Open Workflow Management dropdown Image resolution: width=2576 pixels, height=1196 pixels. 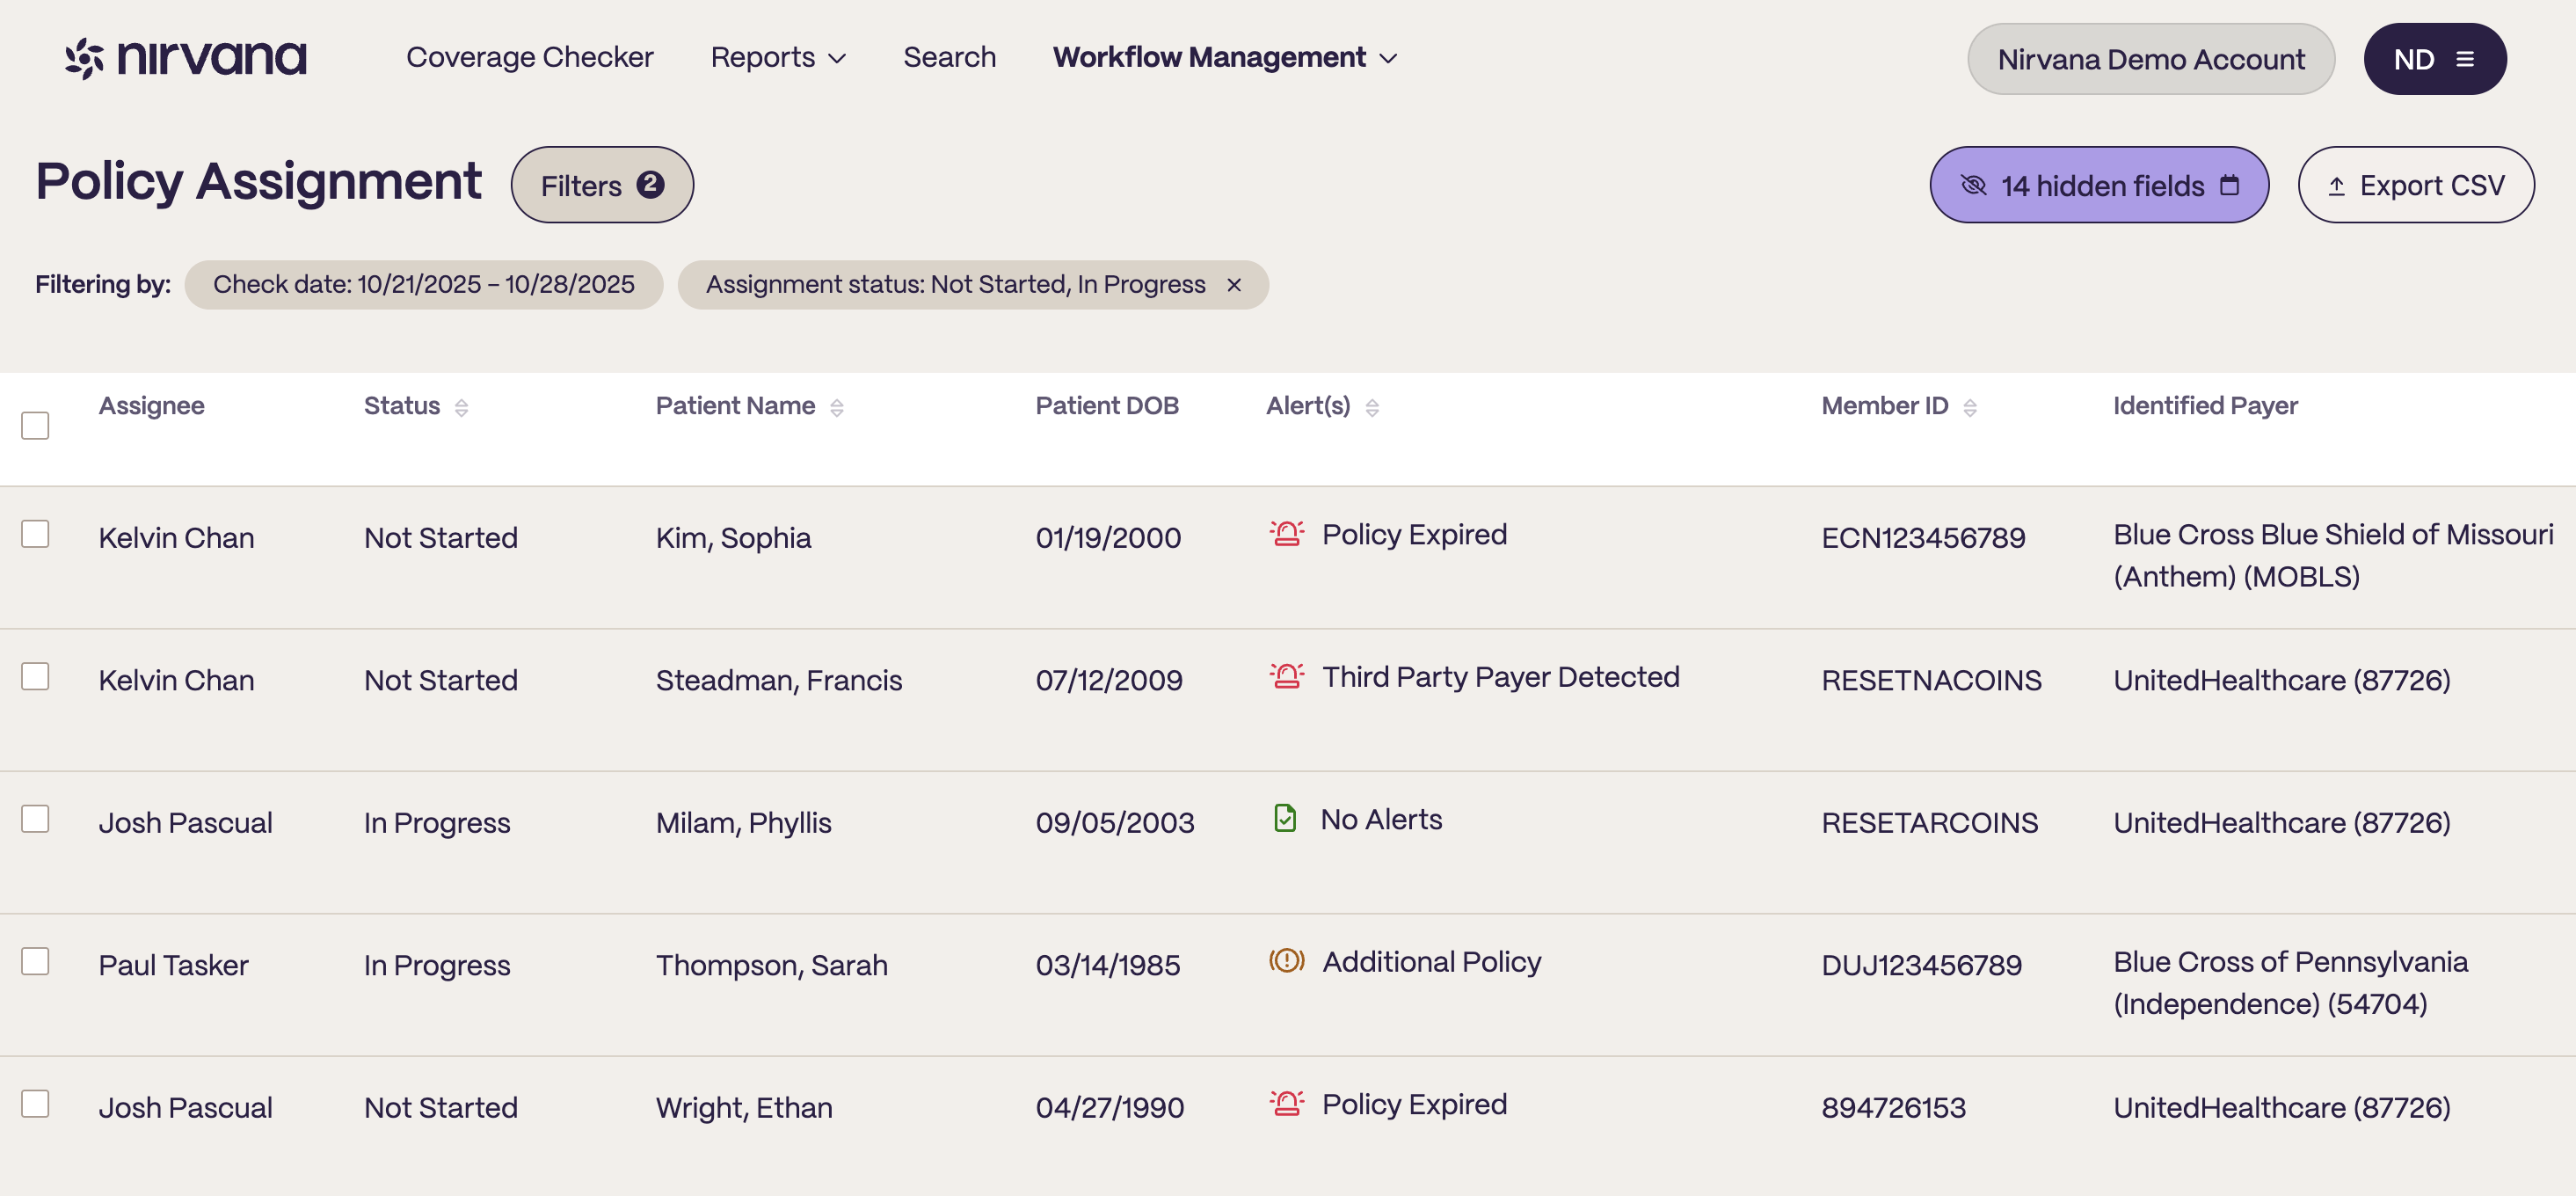click(x=1224, y=58)
